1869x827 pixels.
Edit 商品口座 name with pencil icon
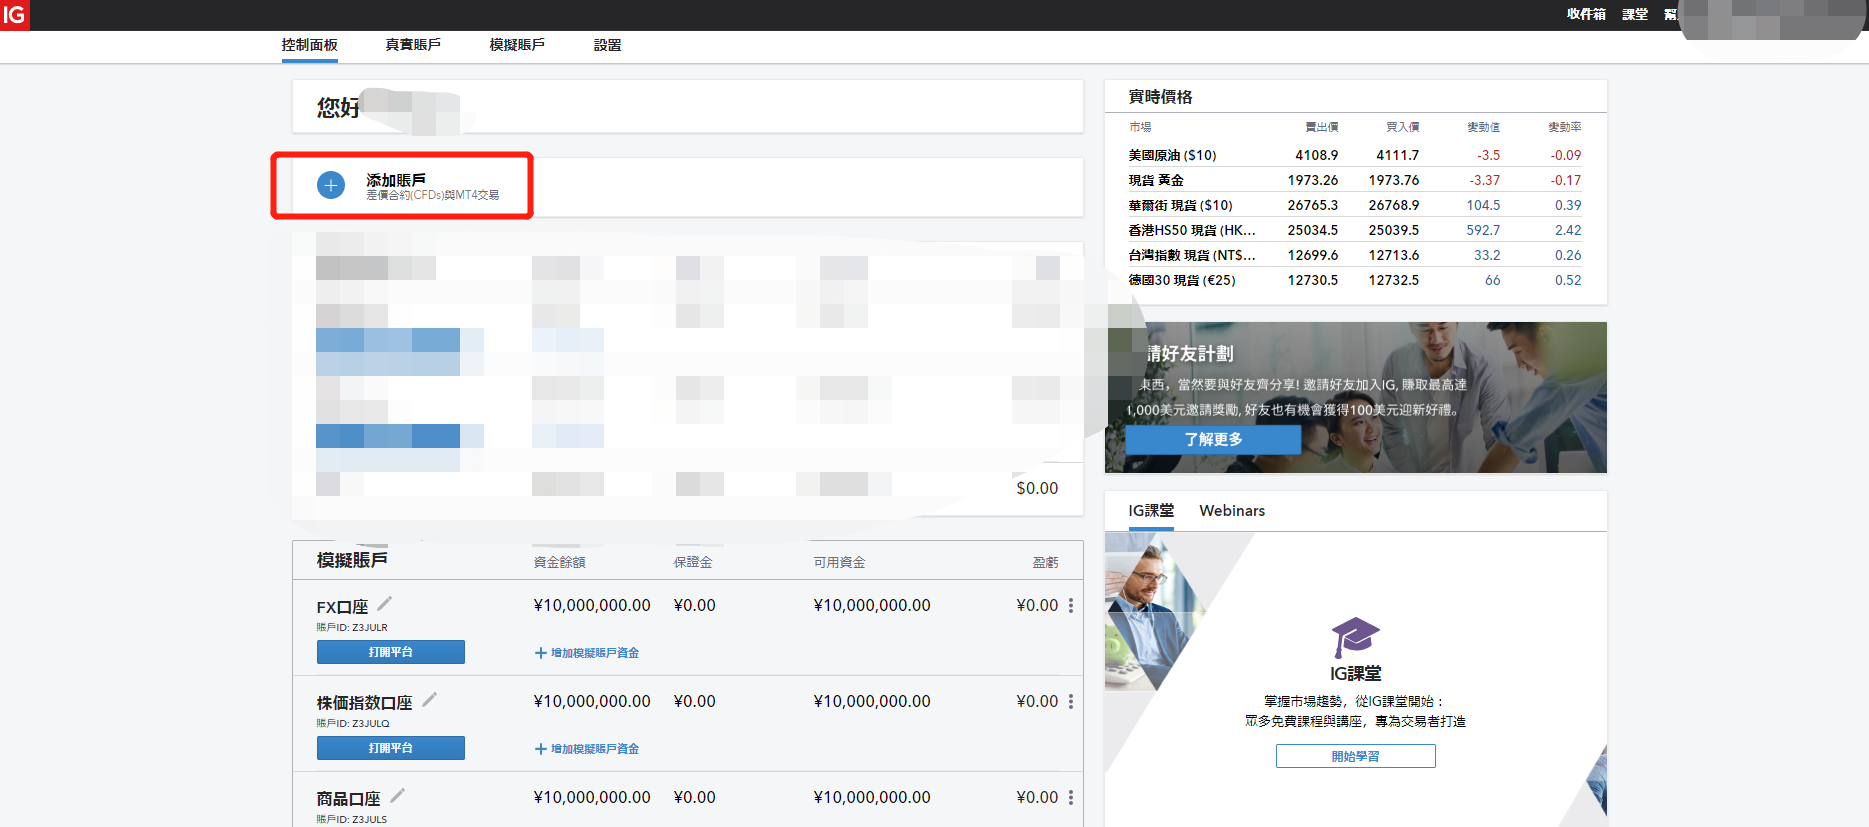click(397, 795)
